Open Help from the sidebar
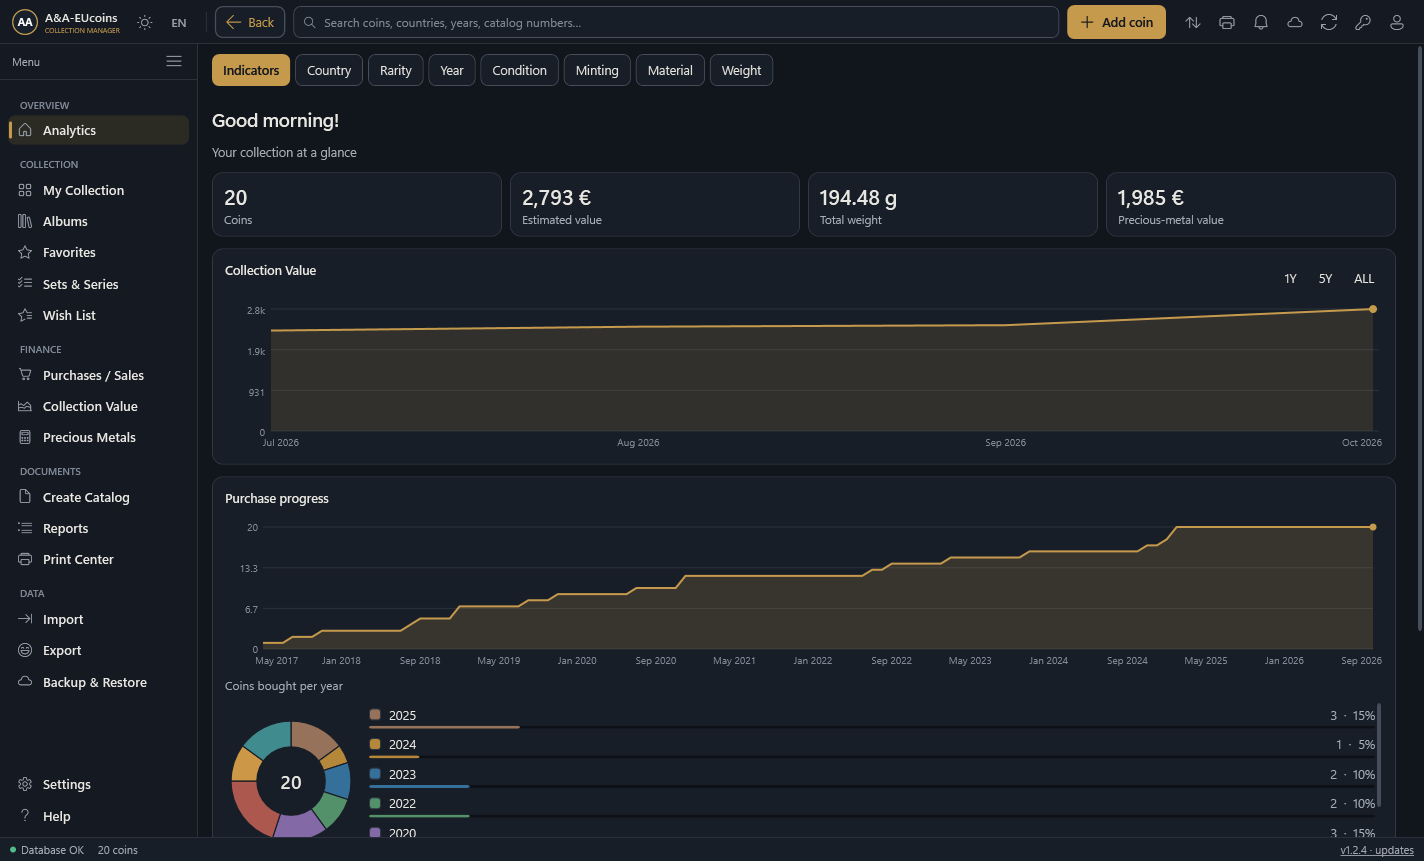The image size is (1424, 861). point(98,816)
